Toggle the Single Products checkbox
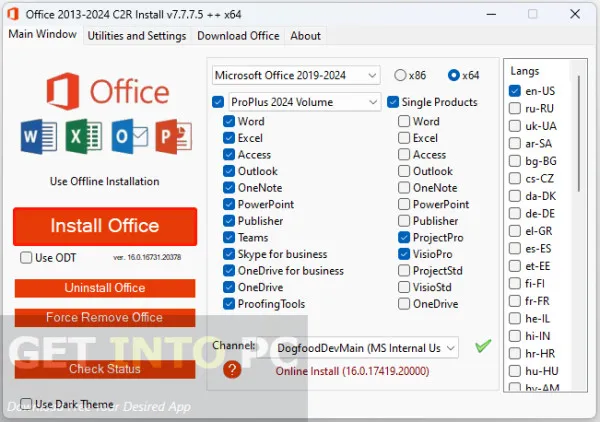The width and height of the screenshot is (600, 422). pyautogui.click(x=393, y=102)
